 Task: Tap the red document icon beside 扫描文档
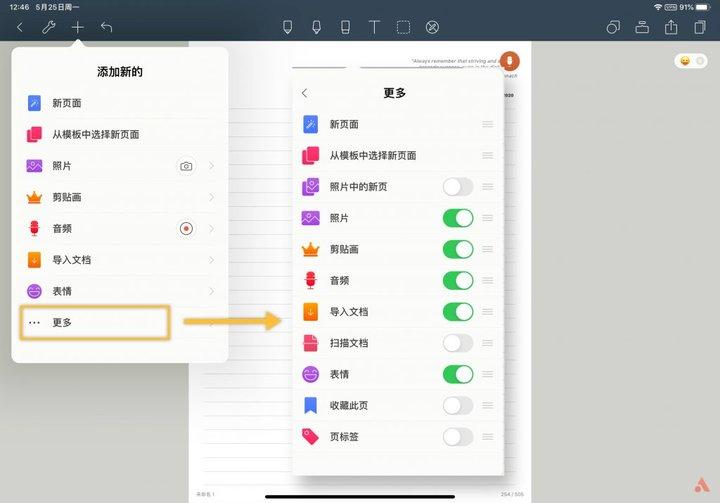[x=310, y=343]
